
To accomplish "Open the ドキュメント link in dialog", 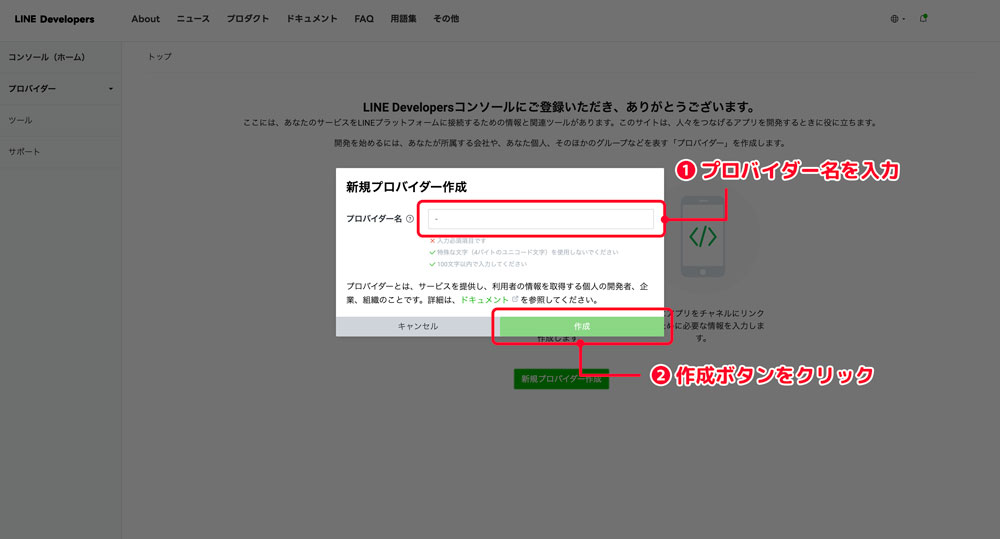I will pyautogui.click(x=485, y=300).
